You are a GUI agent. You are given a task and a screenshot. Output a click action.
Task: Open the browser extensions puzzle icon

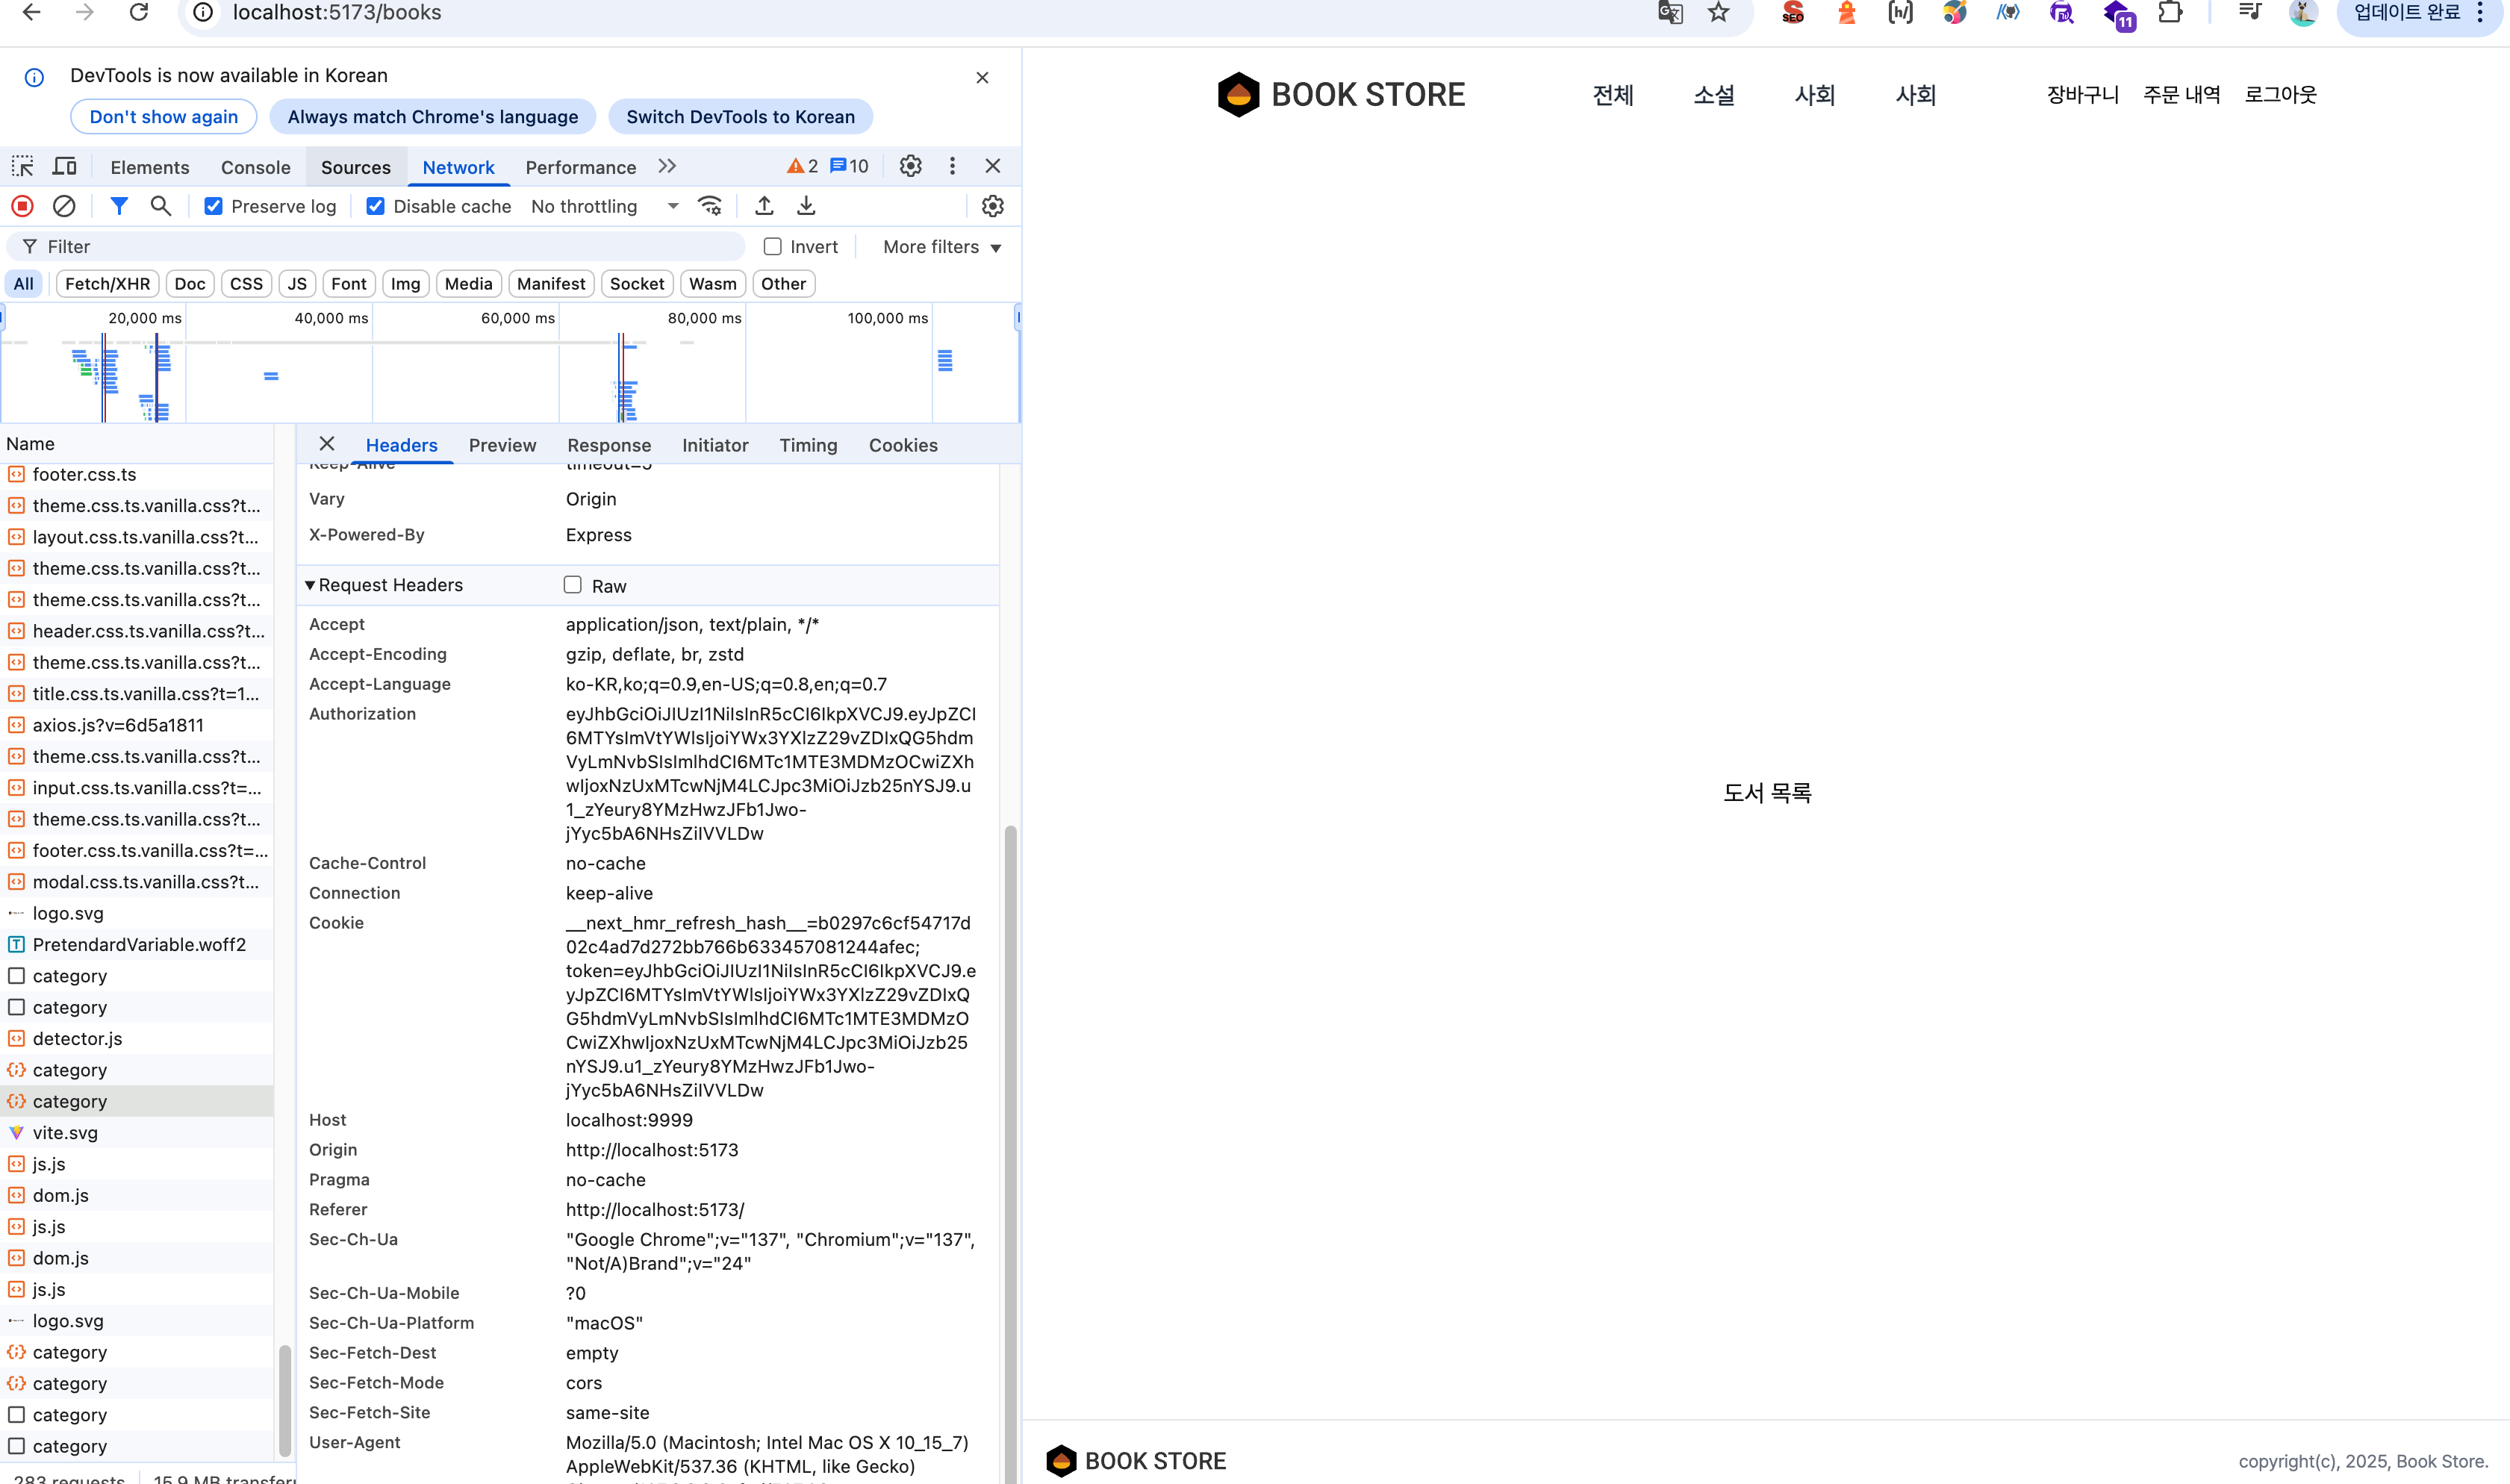(x=2170, y=12)
